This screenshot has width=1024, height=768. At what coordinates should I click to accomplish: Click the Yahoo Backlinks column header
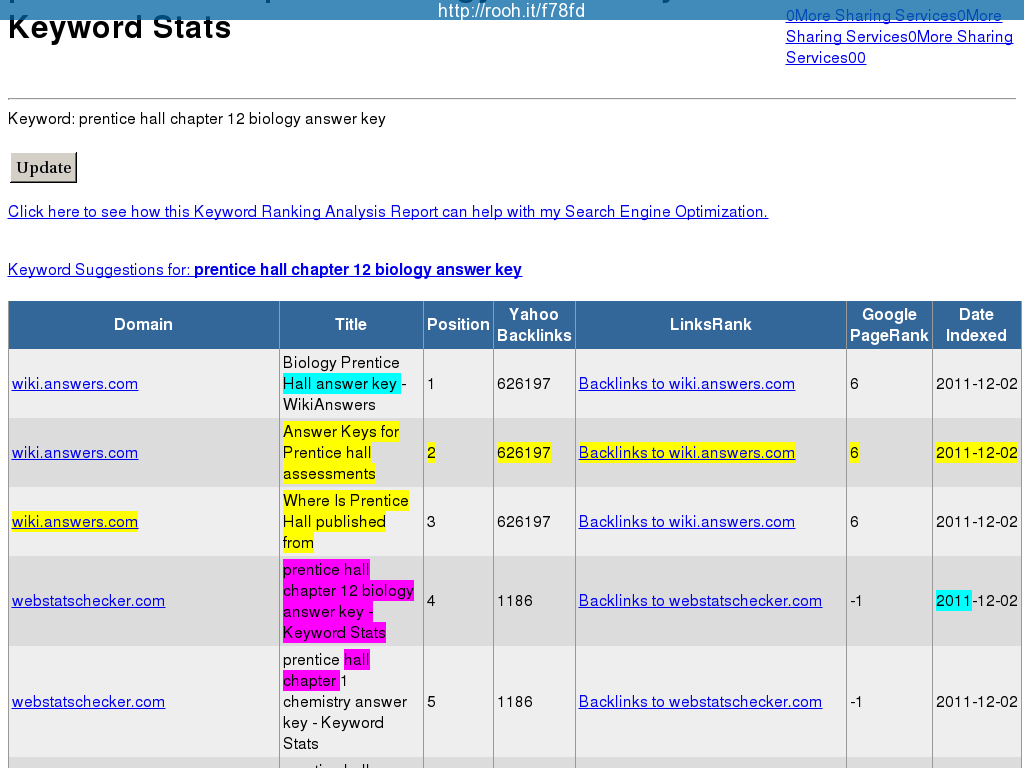(534, 325)
